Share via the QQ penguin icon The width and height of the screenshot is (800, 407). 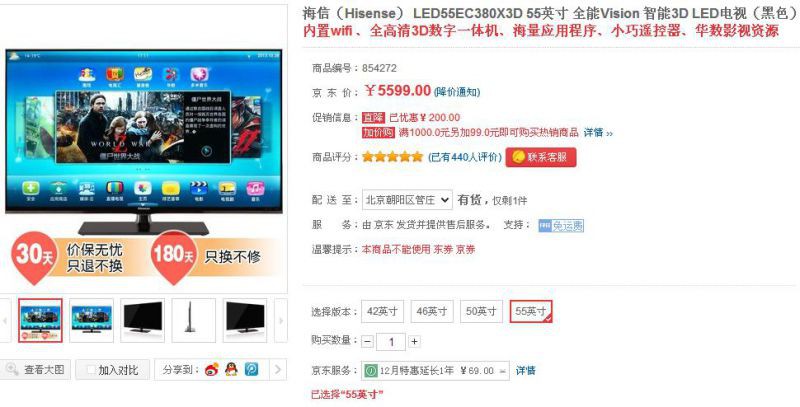pyautogui.click(x=231, y=370)
